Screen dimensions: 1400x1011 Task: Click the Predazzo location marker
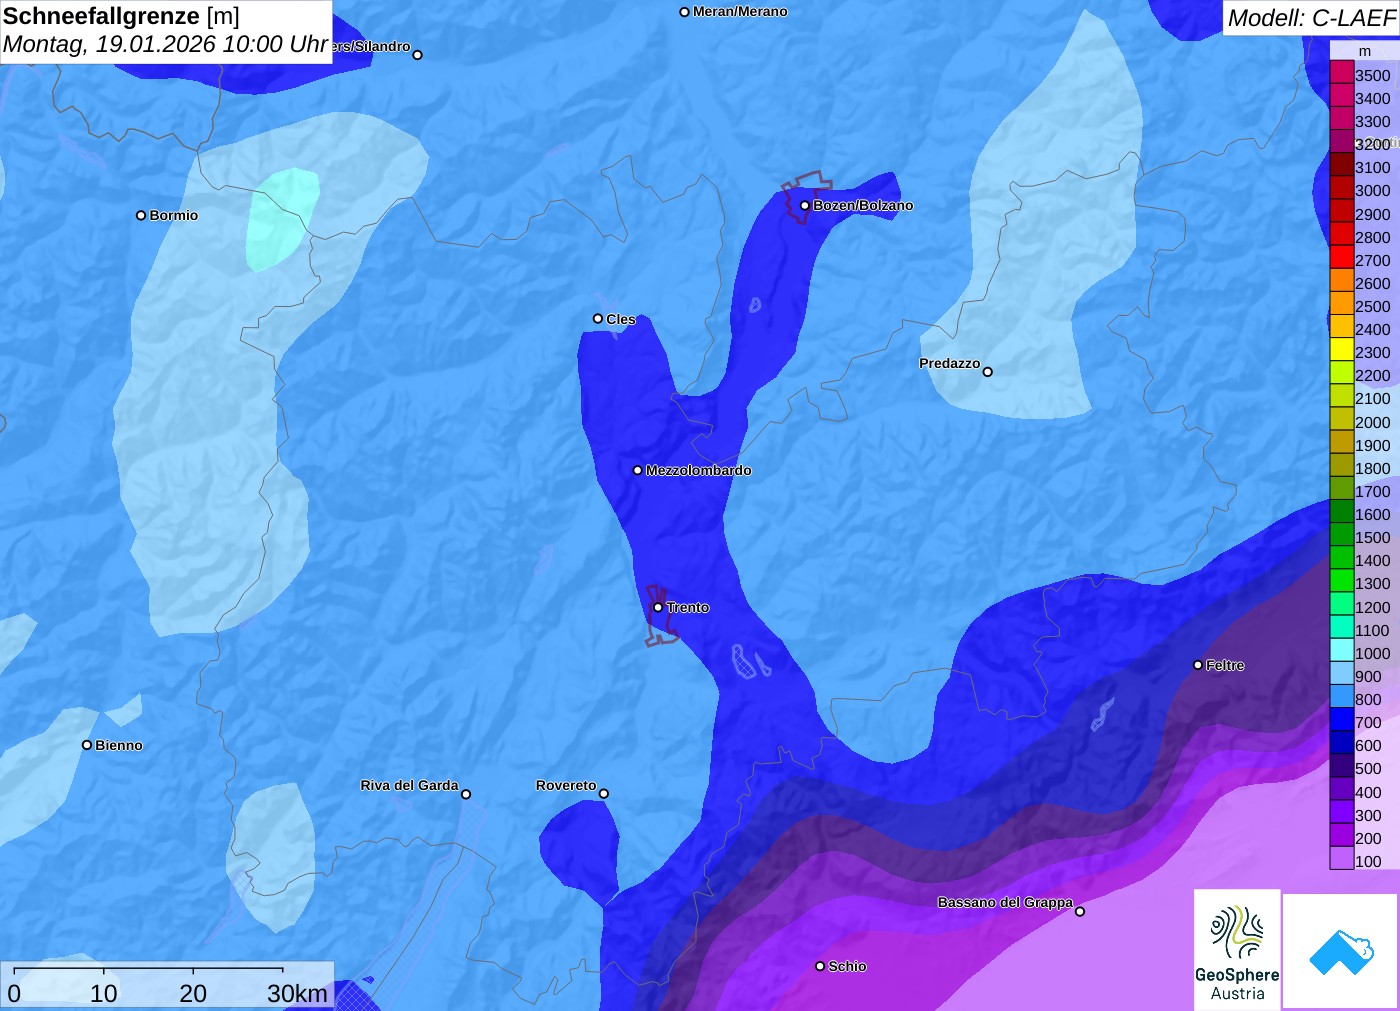click(987, 372)
